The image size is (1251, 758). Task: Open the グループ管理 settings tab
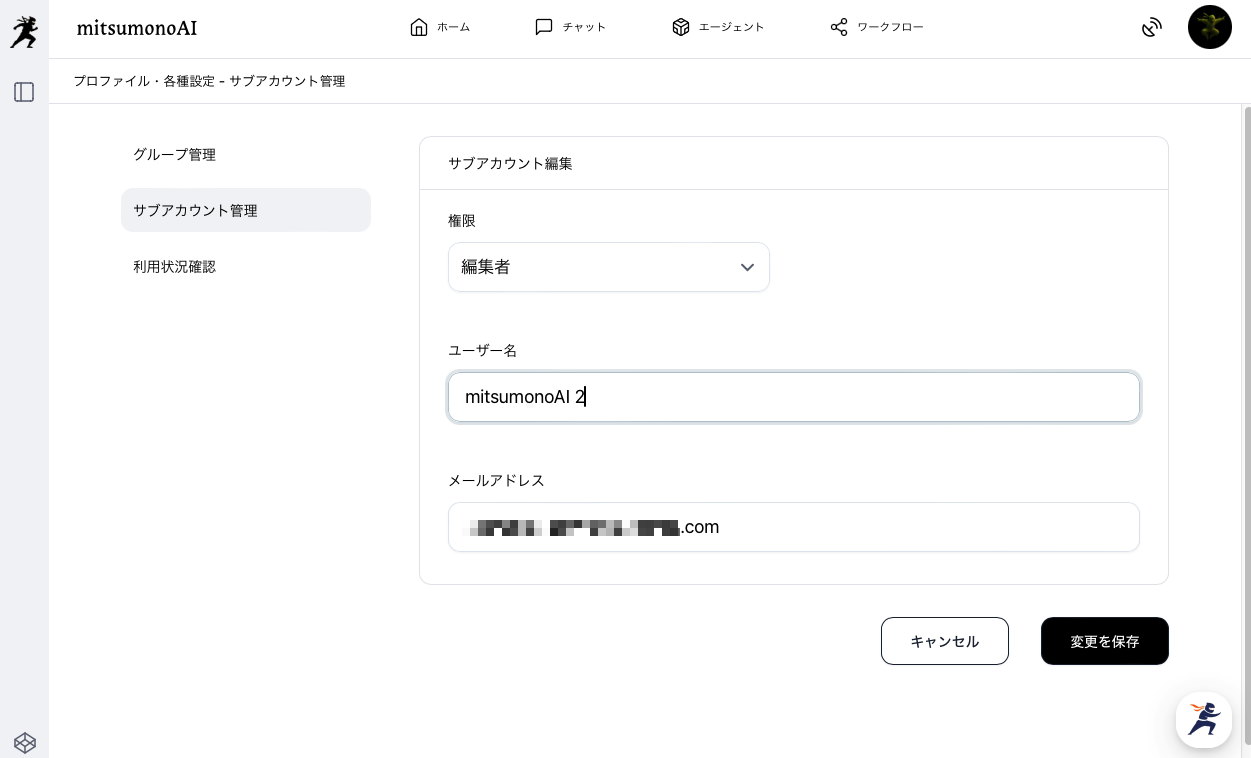175,155
